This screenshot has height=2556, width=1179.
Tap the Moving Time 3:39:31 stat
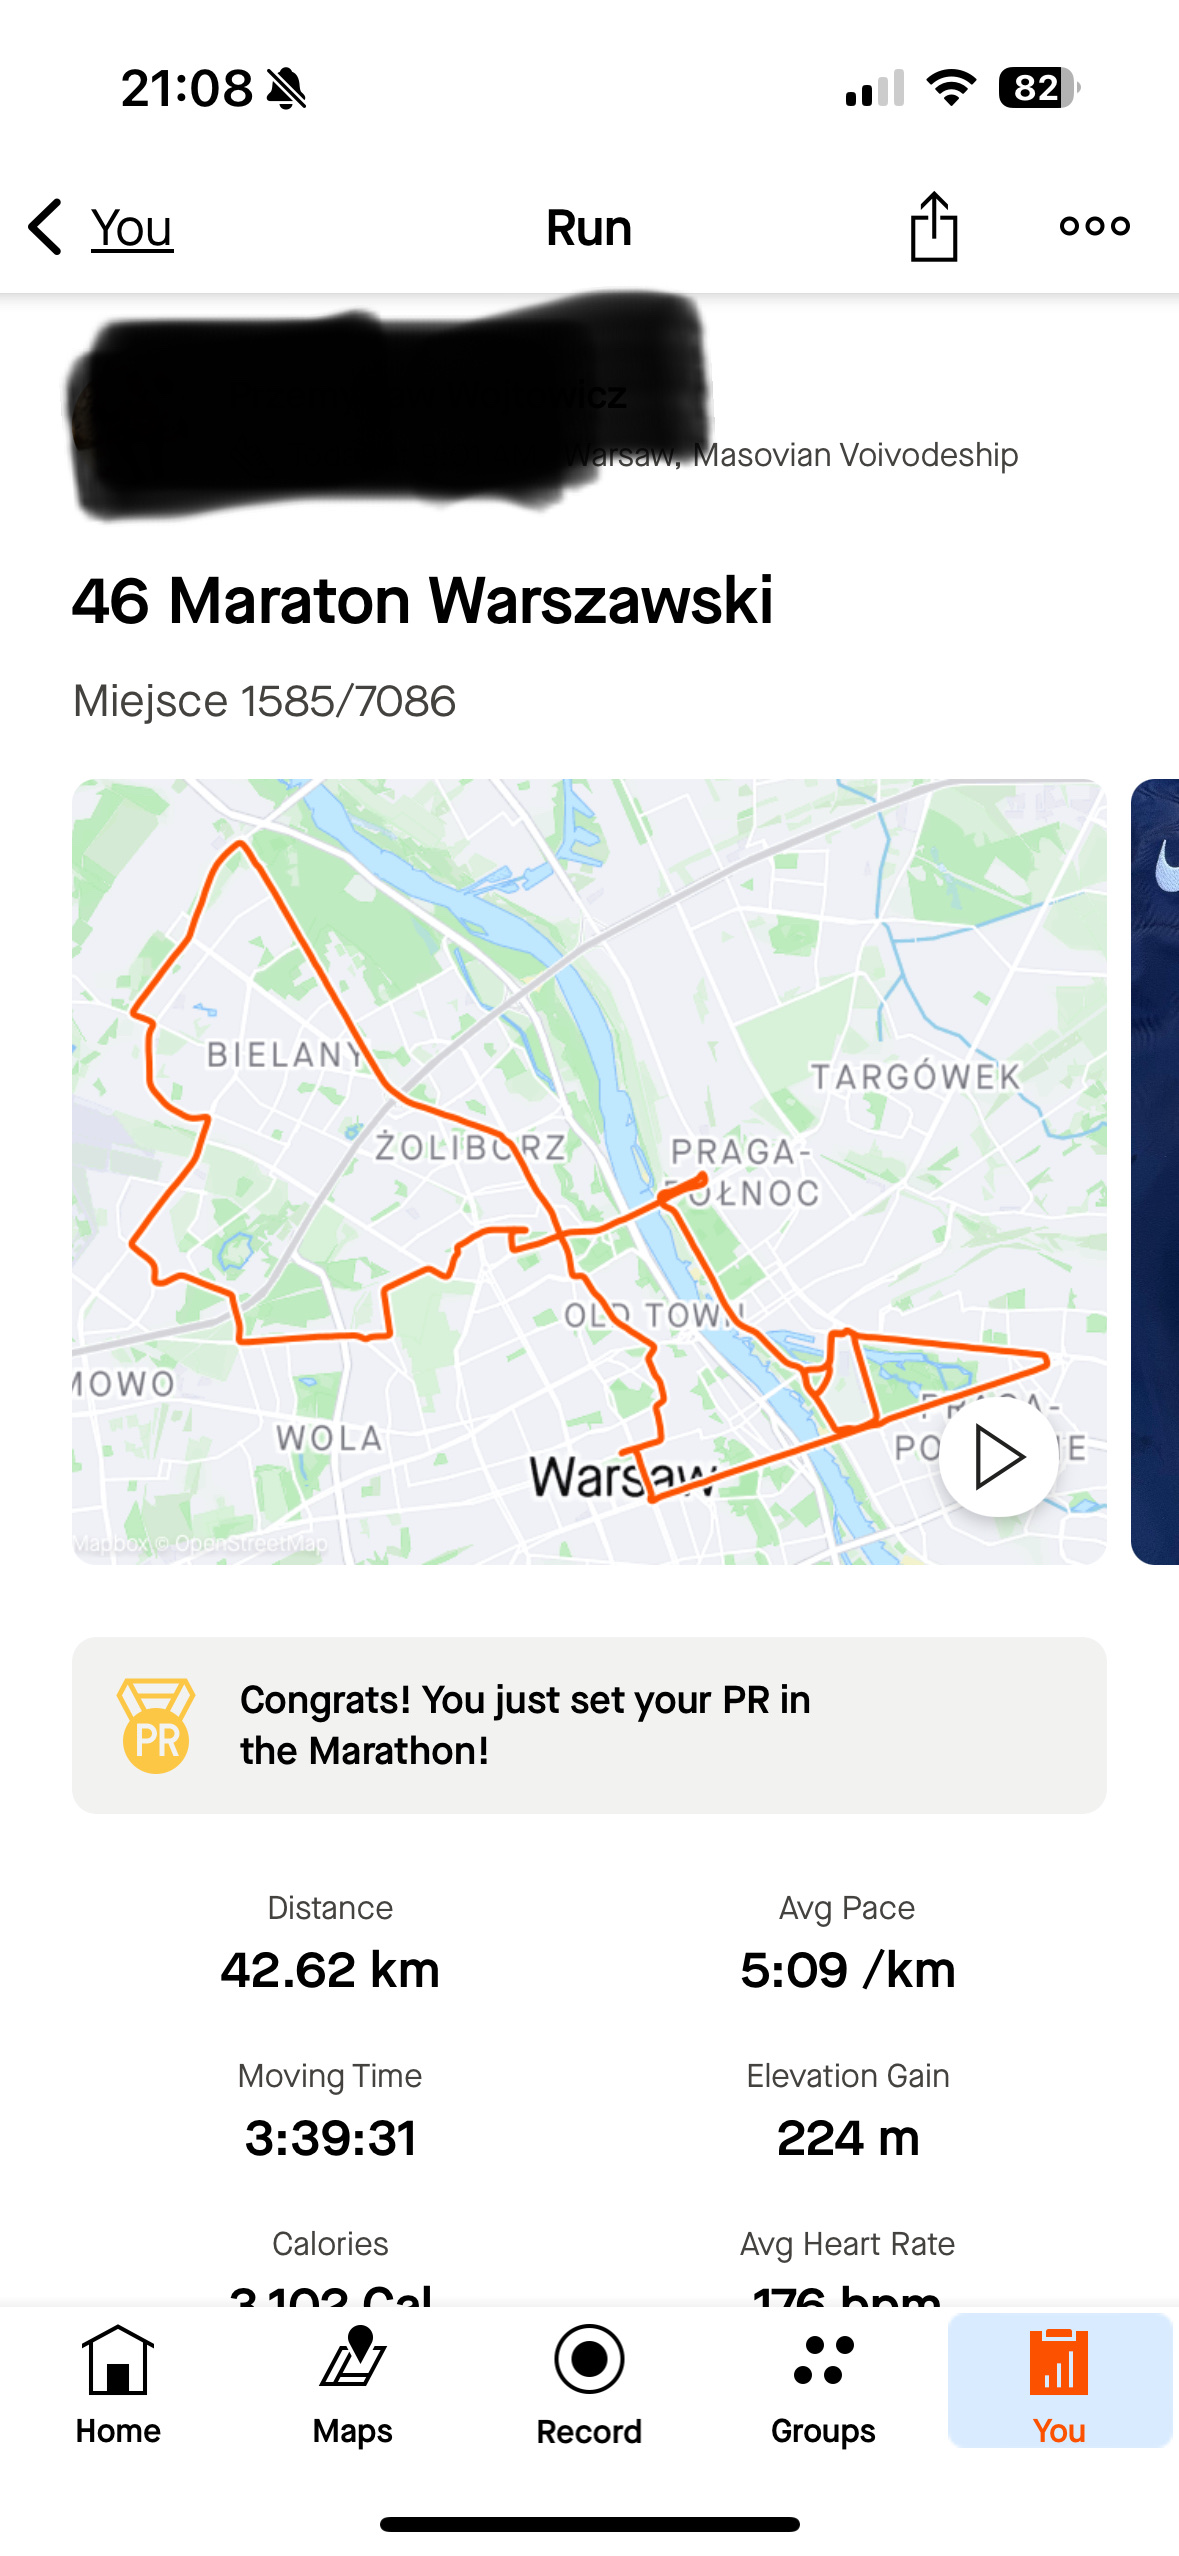tap(330, 2114)
